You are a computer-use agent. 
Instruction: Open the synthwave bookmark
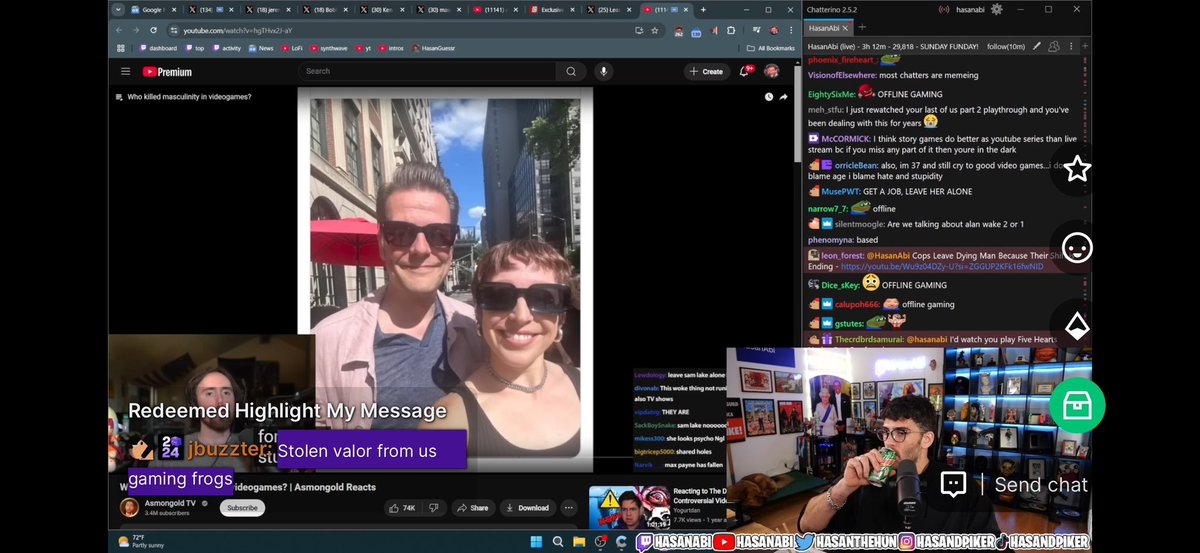click(328, 48)
